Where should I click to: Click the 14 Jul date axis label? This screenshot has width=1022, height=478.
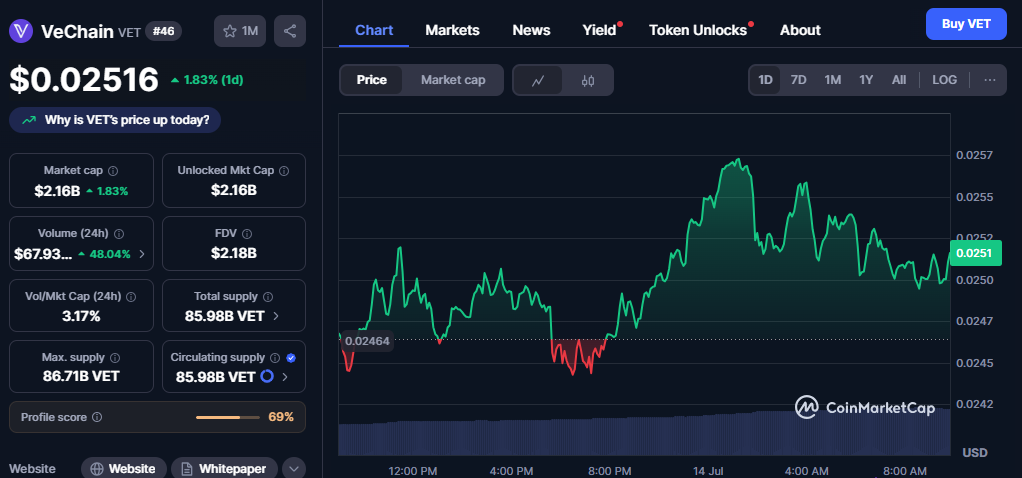tap(708, 471)
